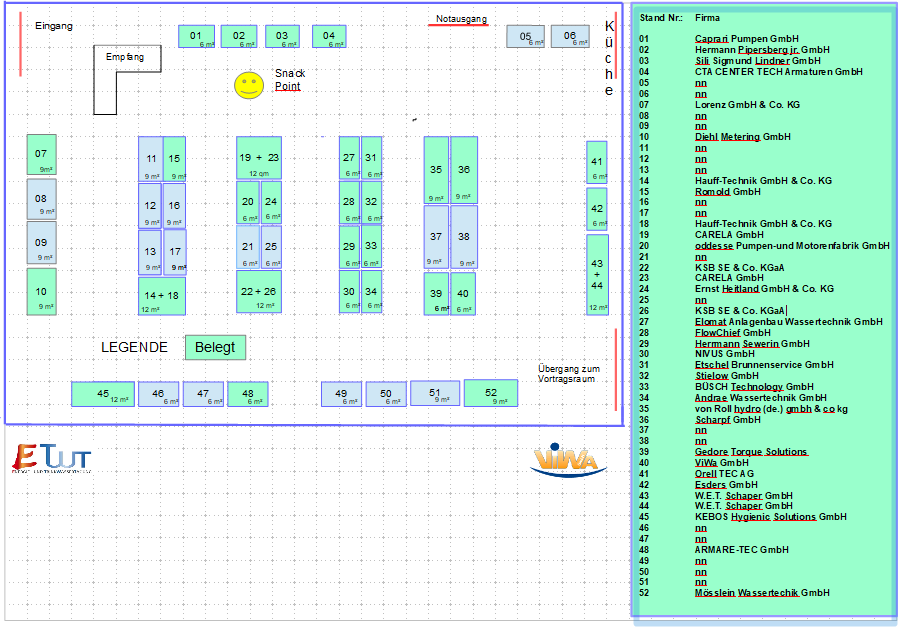Click Lorenz GmbH & Co. KG entry
The height and width of the screenshot is (633, 904).
point(747,104)
